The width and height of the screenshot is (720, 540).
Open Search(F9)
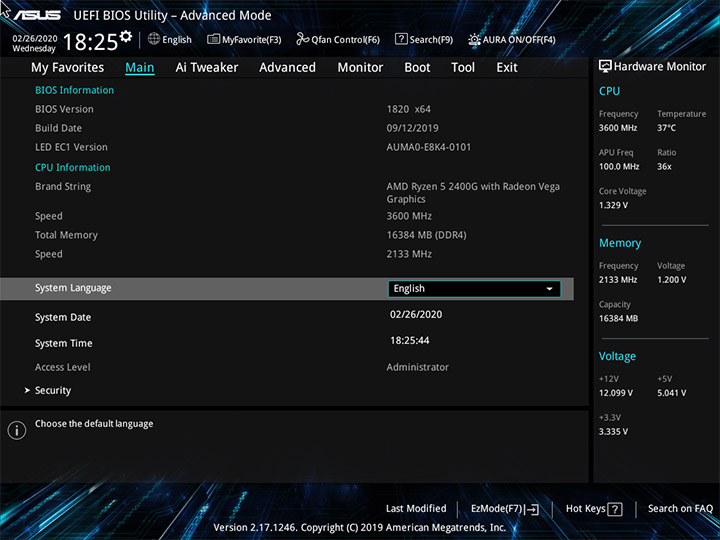click(x=424, y=39)
